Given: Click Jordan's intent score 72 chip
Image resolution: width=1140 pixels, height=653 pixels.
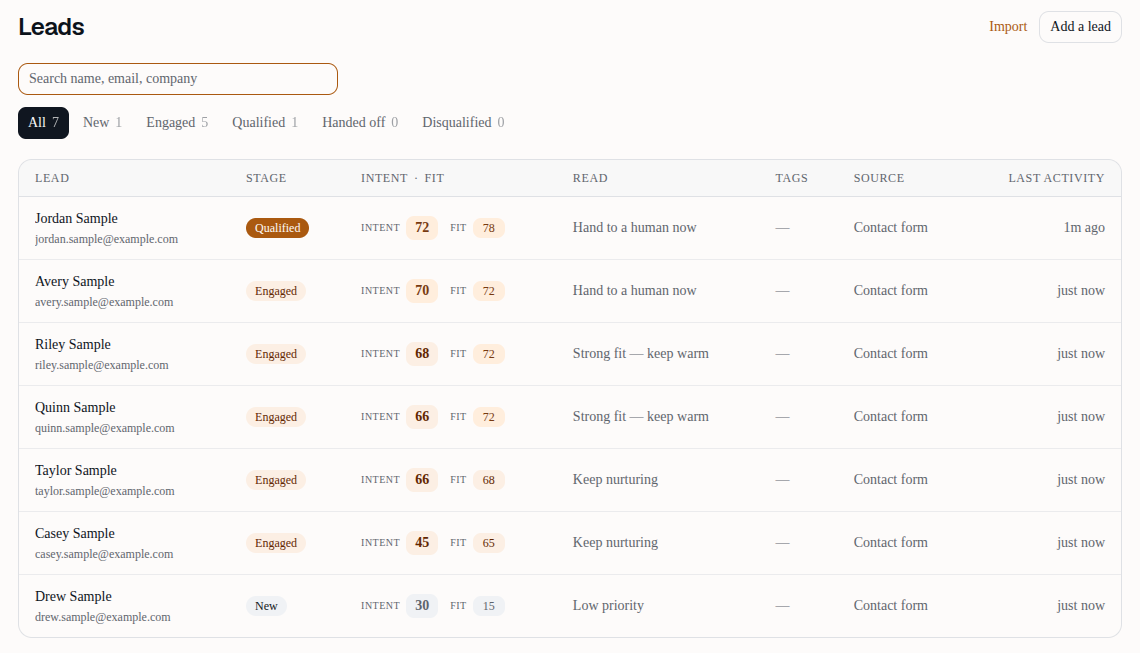Looking at the screenshot, I should [422, 228].
